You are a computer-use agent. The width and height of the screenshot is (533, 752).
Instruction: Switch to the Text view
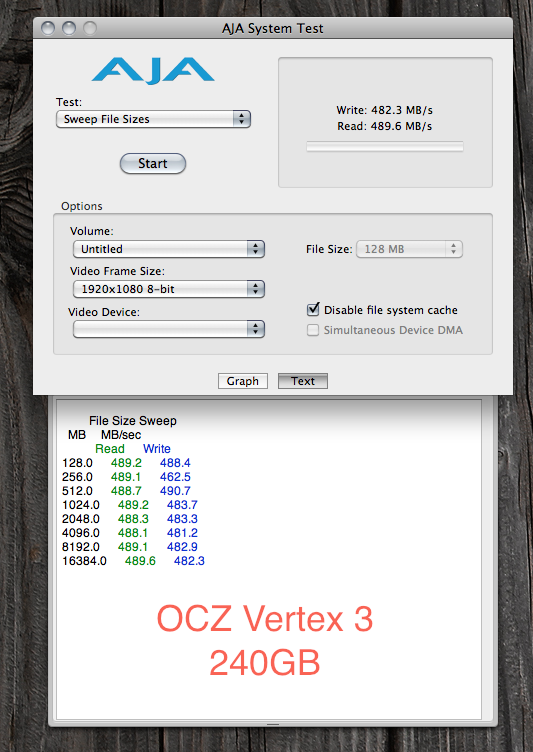coord(303,381)
